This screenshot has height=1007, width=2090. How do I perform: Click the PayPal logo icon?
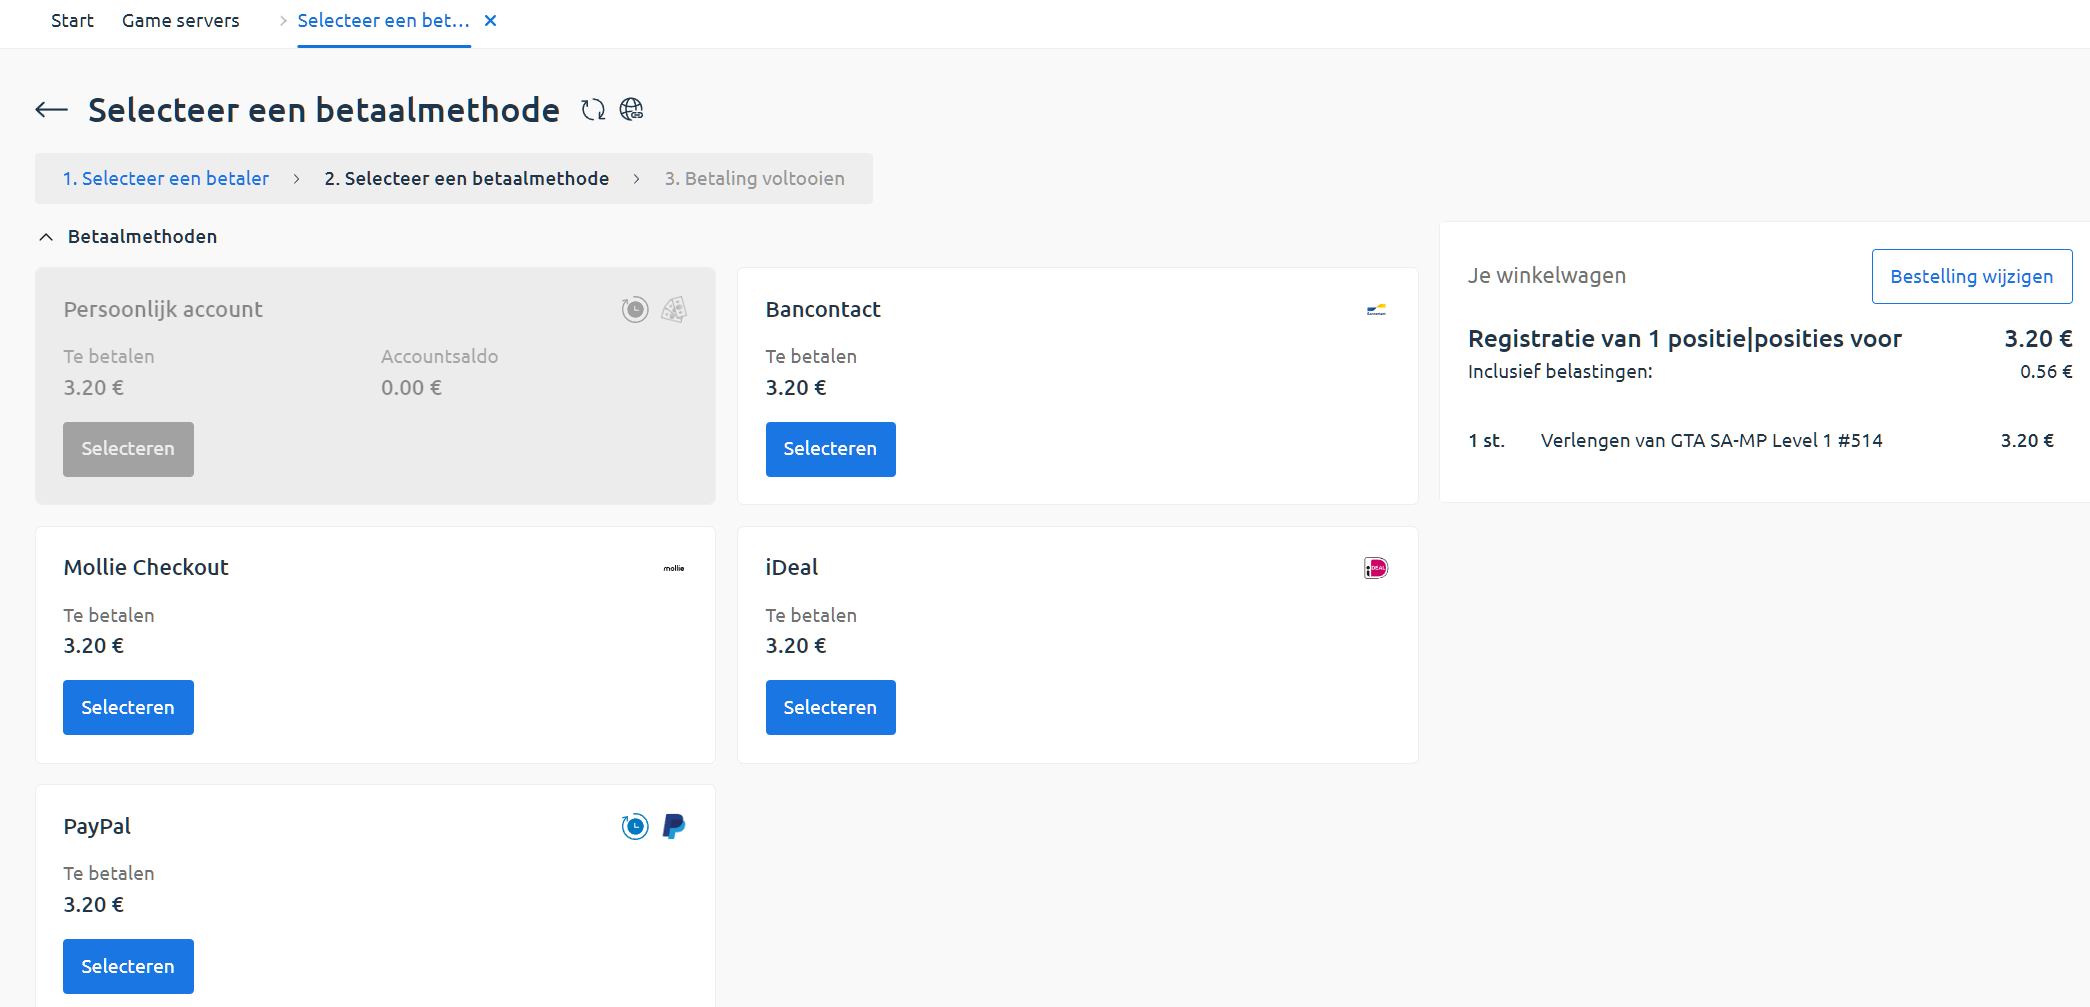click(x=674, y=826)
